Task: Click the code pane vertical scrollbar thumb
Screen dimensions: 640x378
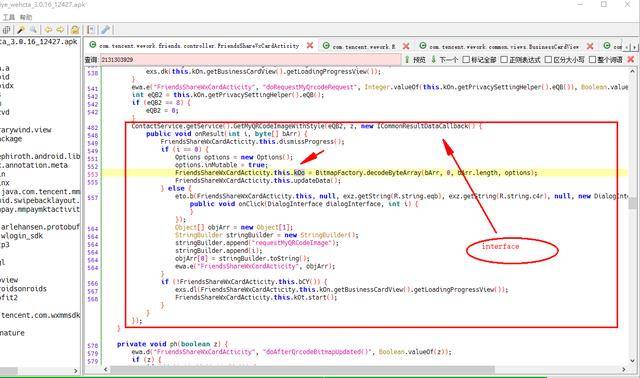Action: (x=632, y=203)
